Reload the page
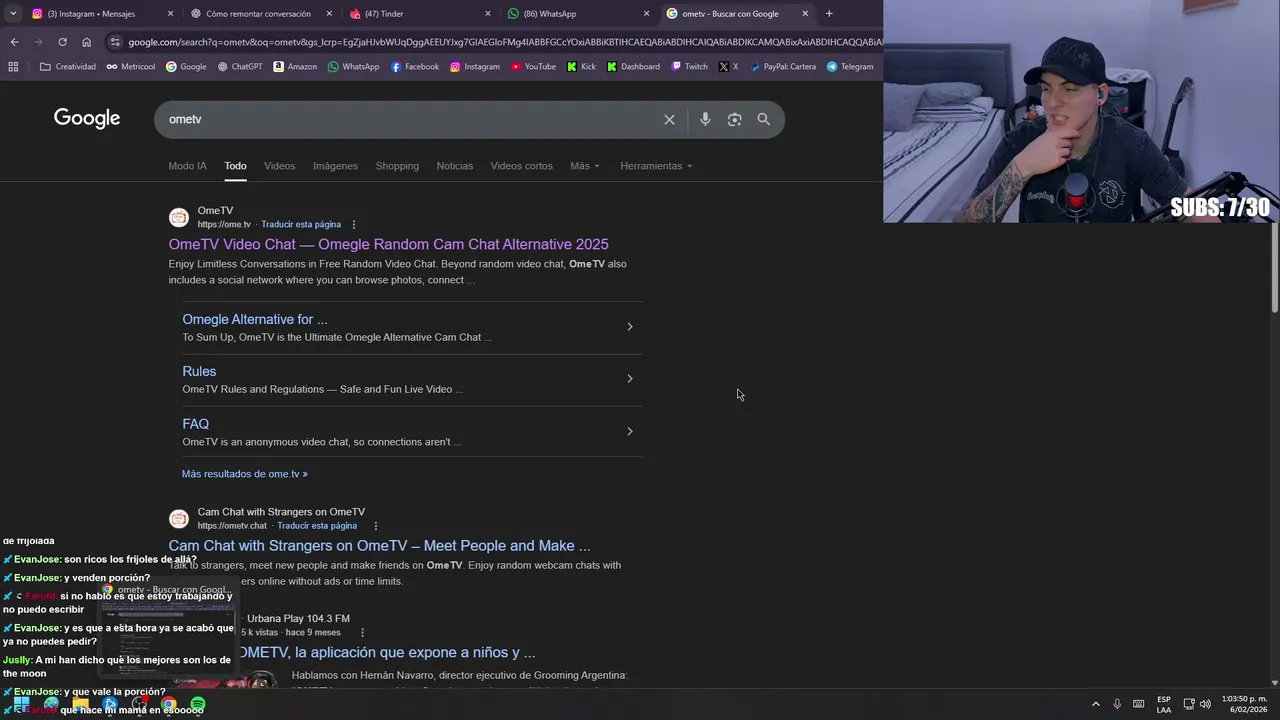Viewport: 1280px width, 720px height. 62,42
